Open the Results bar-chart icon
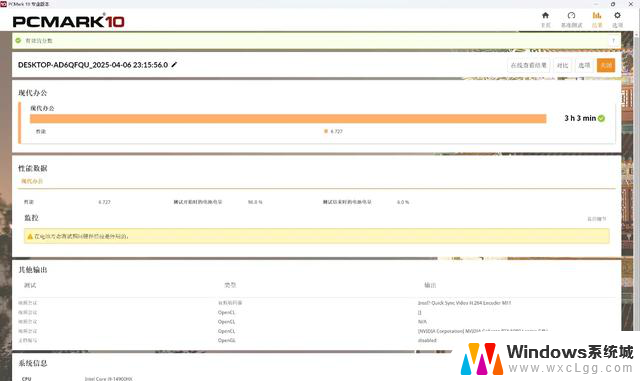This screenshot has width=640, height=381. pos(597,16)
